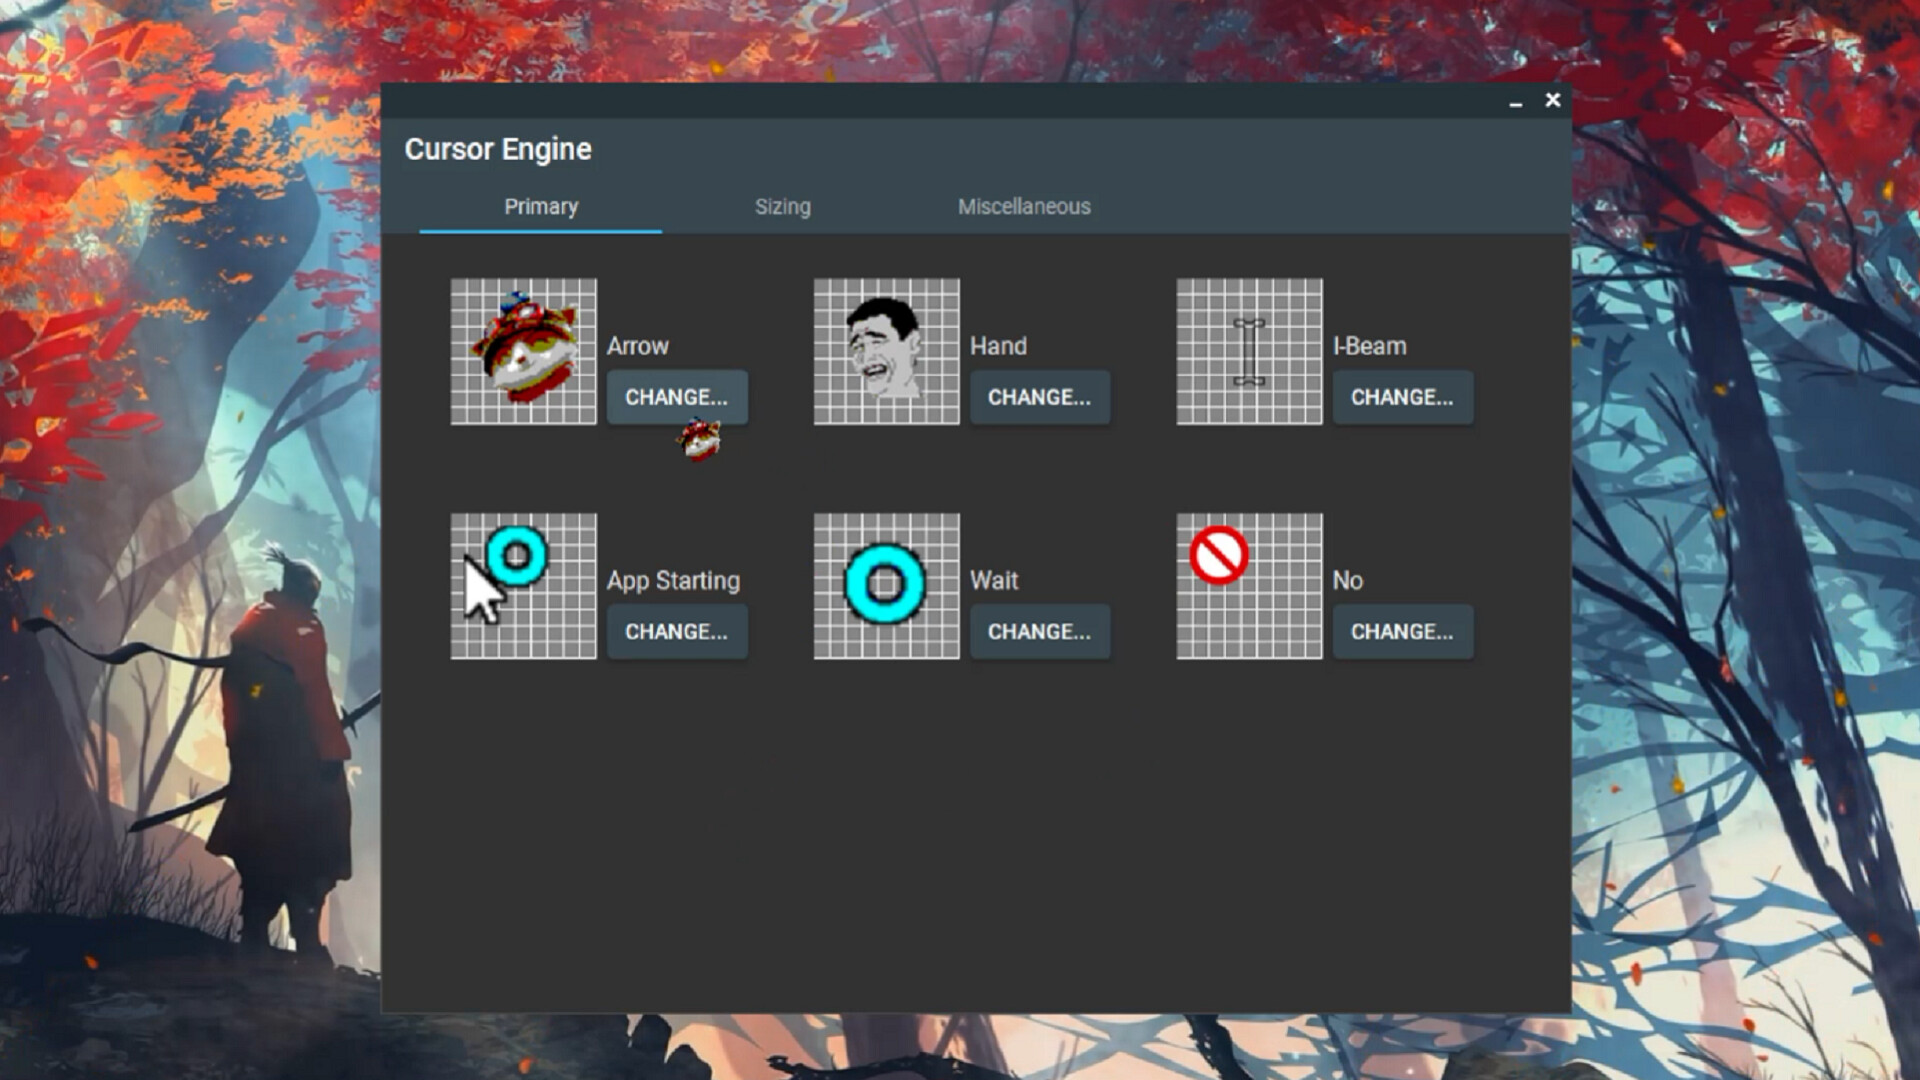Viewport: 1920px width, 1080px height.
Task: Change the No cursor
Action: click(x=1403, y=632)
